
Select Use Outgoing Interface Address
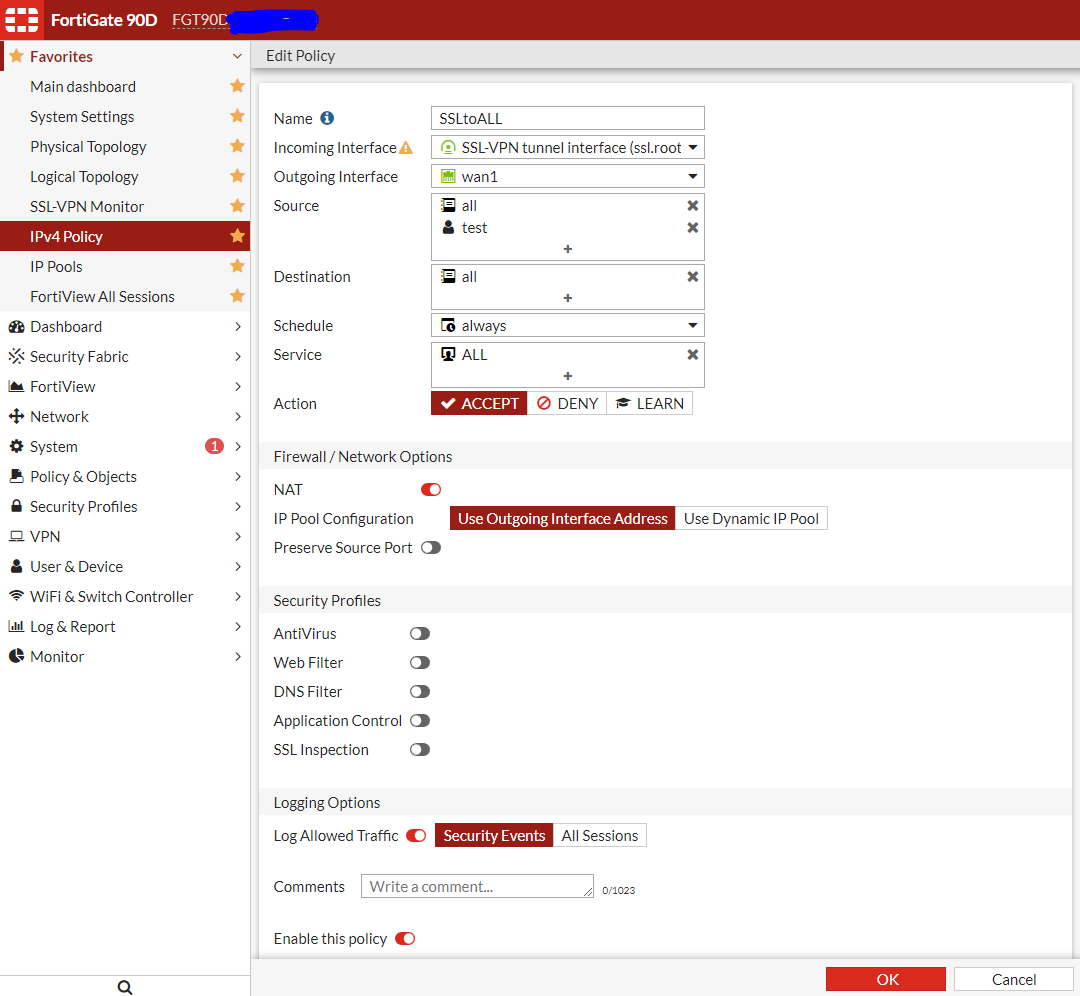click(x=563, y=519)
